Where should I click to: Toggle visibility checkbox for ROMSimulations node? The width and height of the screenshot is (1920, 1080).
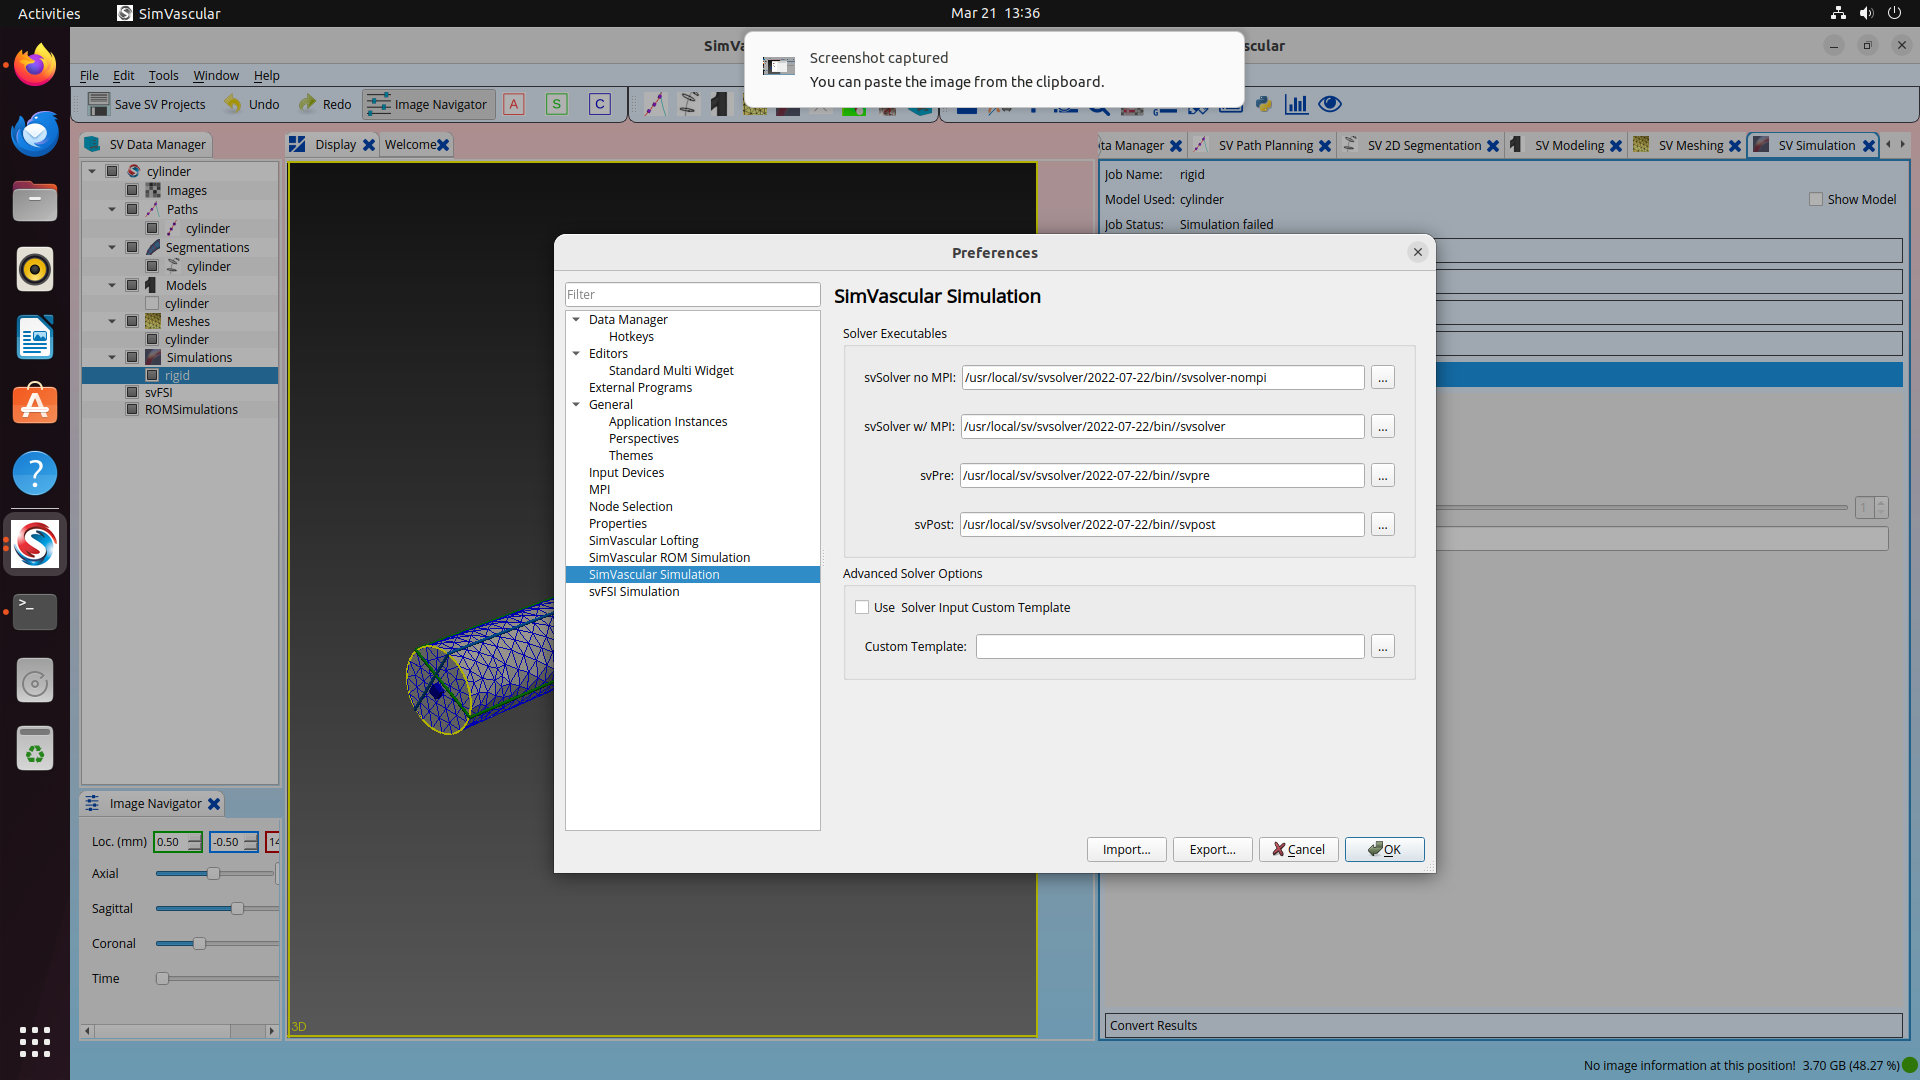tap(132, 409)
